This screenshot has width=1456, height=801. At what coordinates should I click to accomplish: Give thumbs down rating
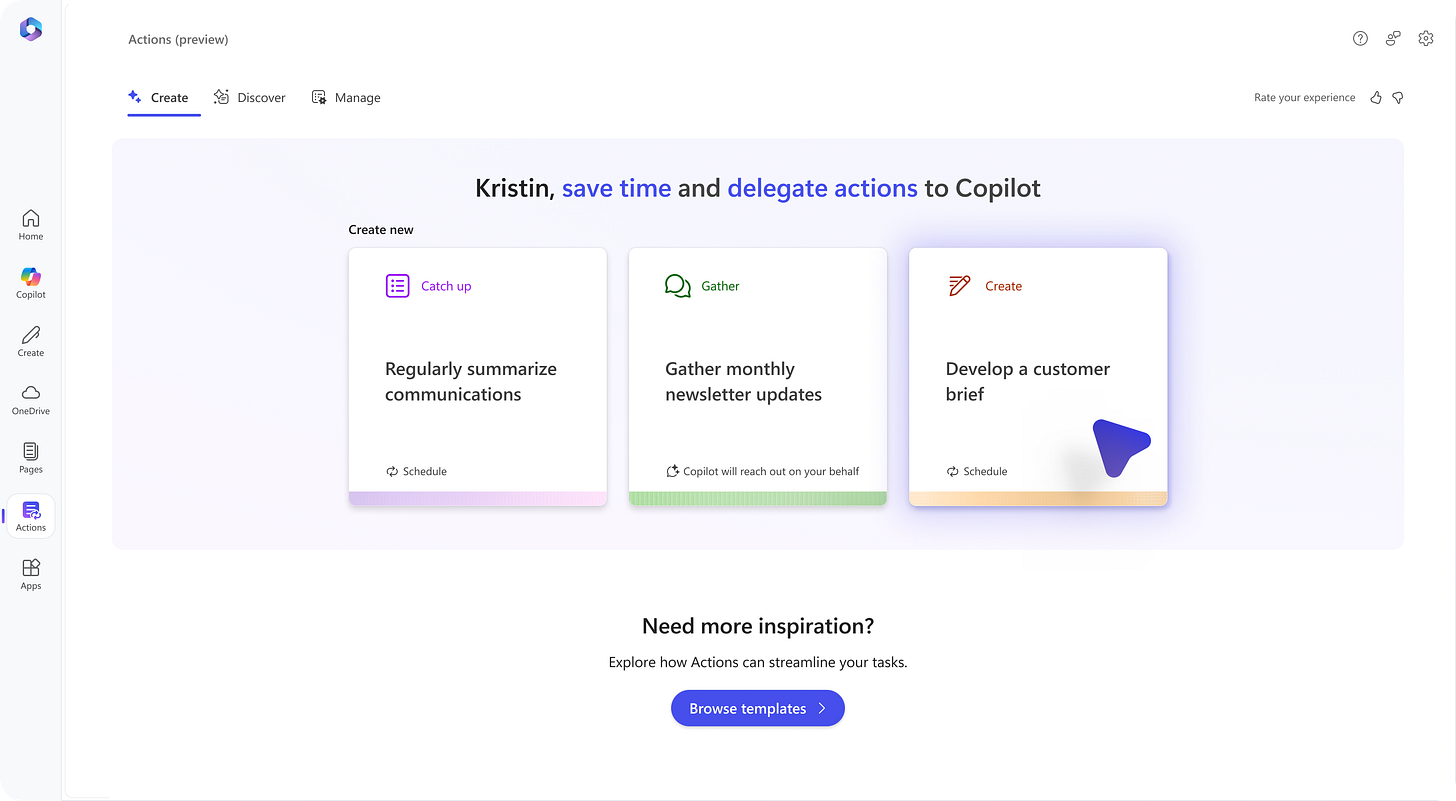click(x=1398, y=97)
